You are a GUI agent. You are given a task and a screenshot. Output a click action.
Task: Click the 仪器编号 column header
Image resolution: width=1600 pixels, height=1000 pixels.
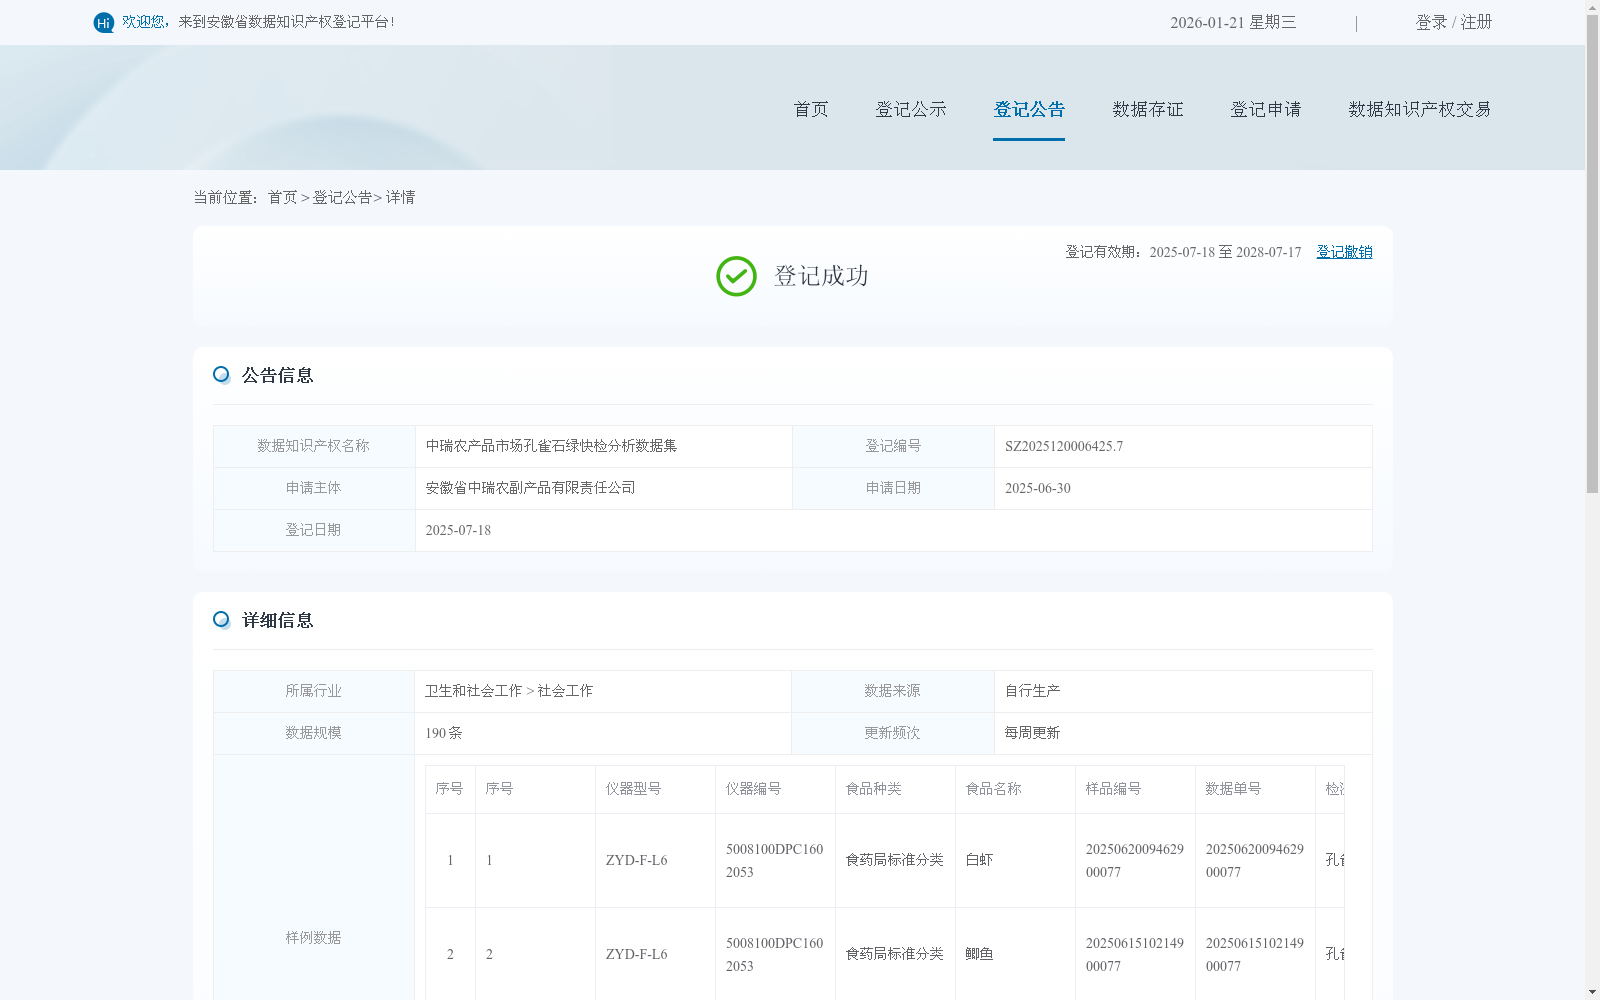[775, 789]
